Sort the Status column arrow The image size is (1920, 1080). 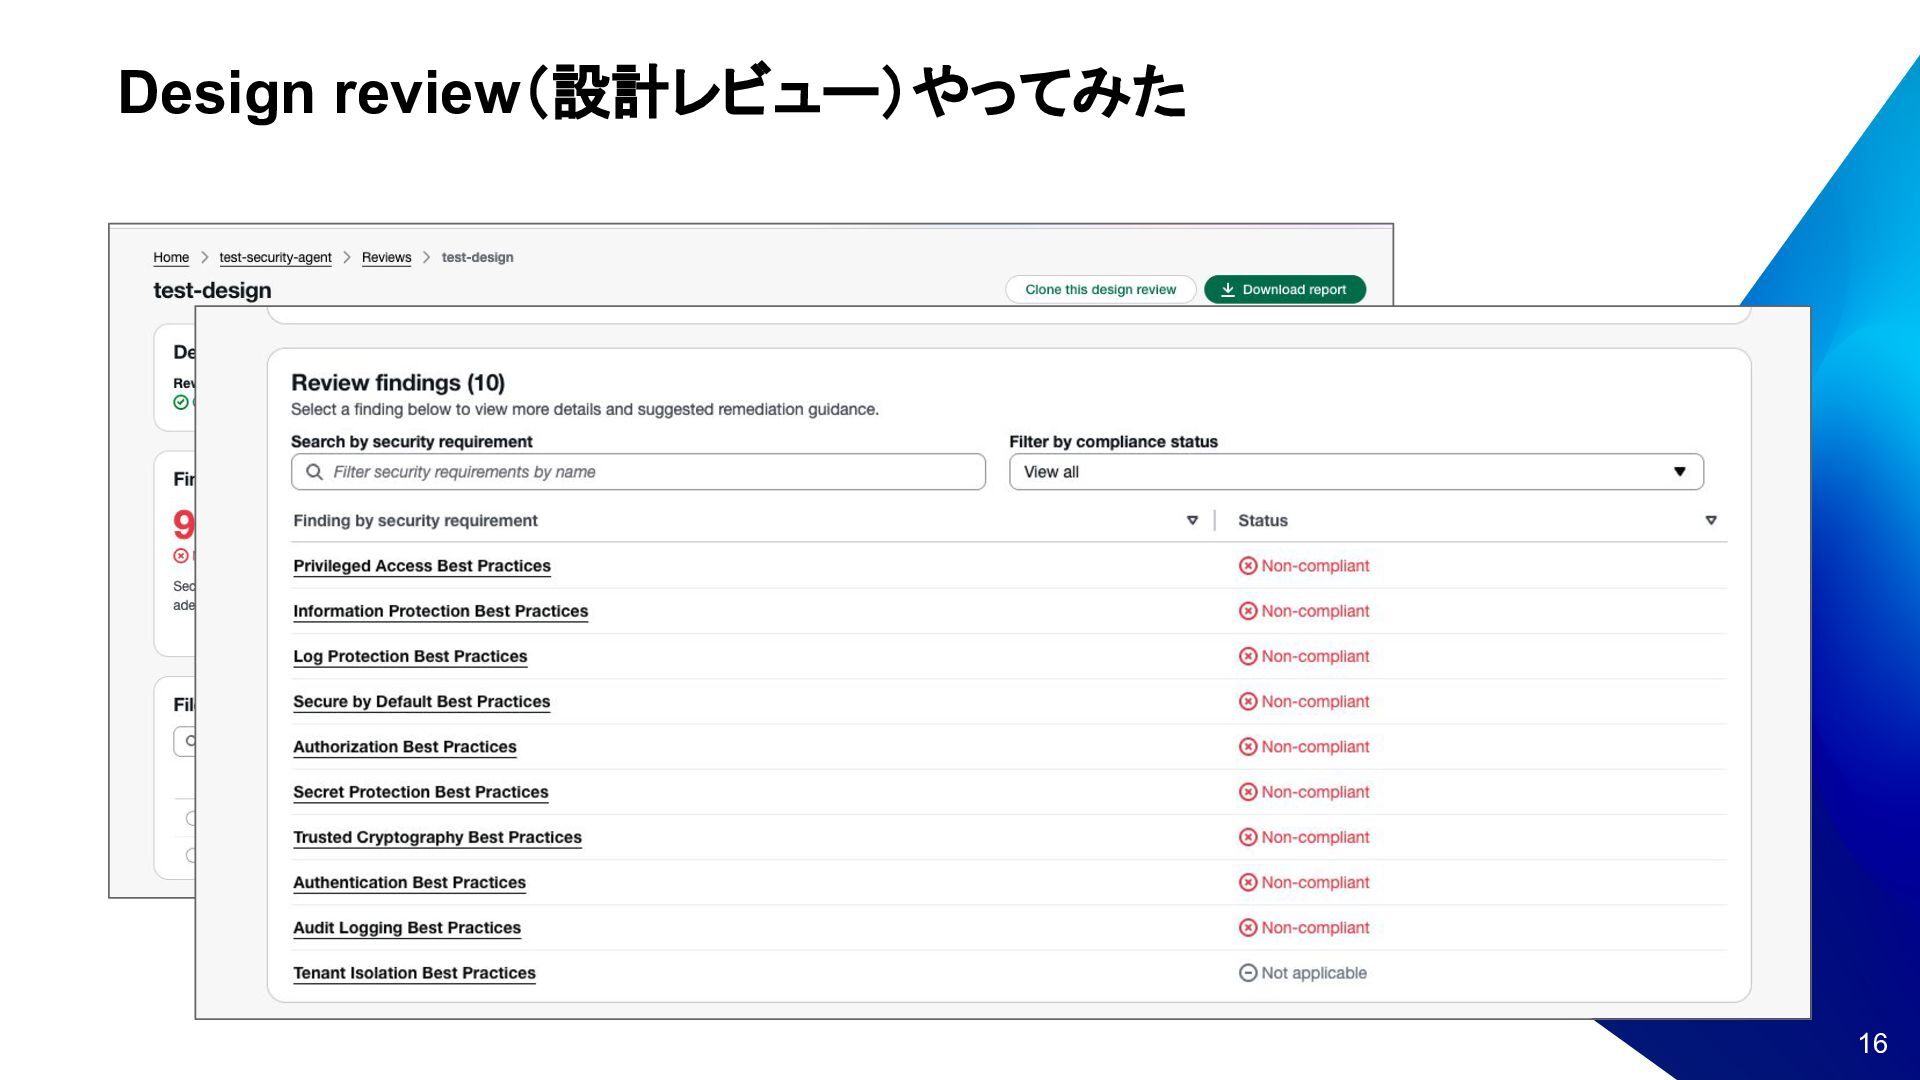tap(1711, 520)
